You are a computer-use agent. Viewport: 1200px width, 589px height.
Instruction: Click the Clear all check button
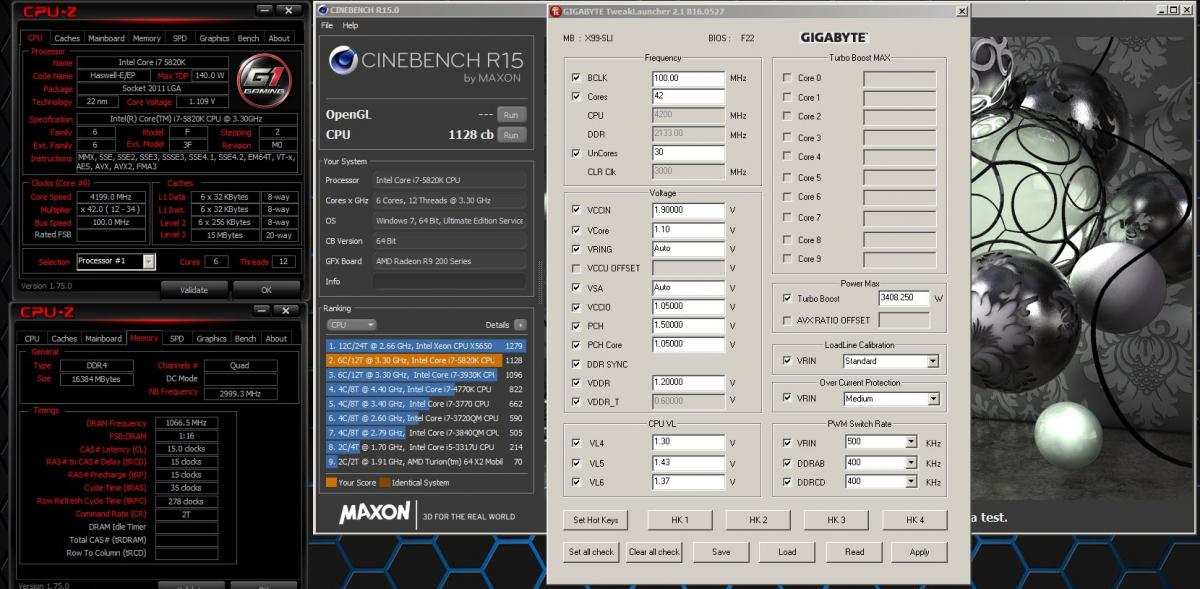[x=654, y=552]
